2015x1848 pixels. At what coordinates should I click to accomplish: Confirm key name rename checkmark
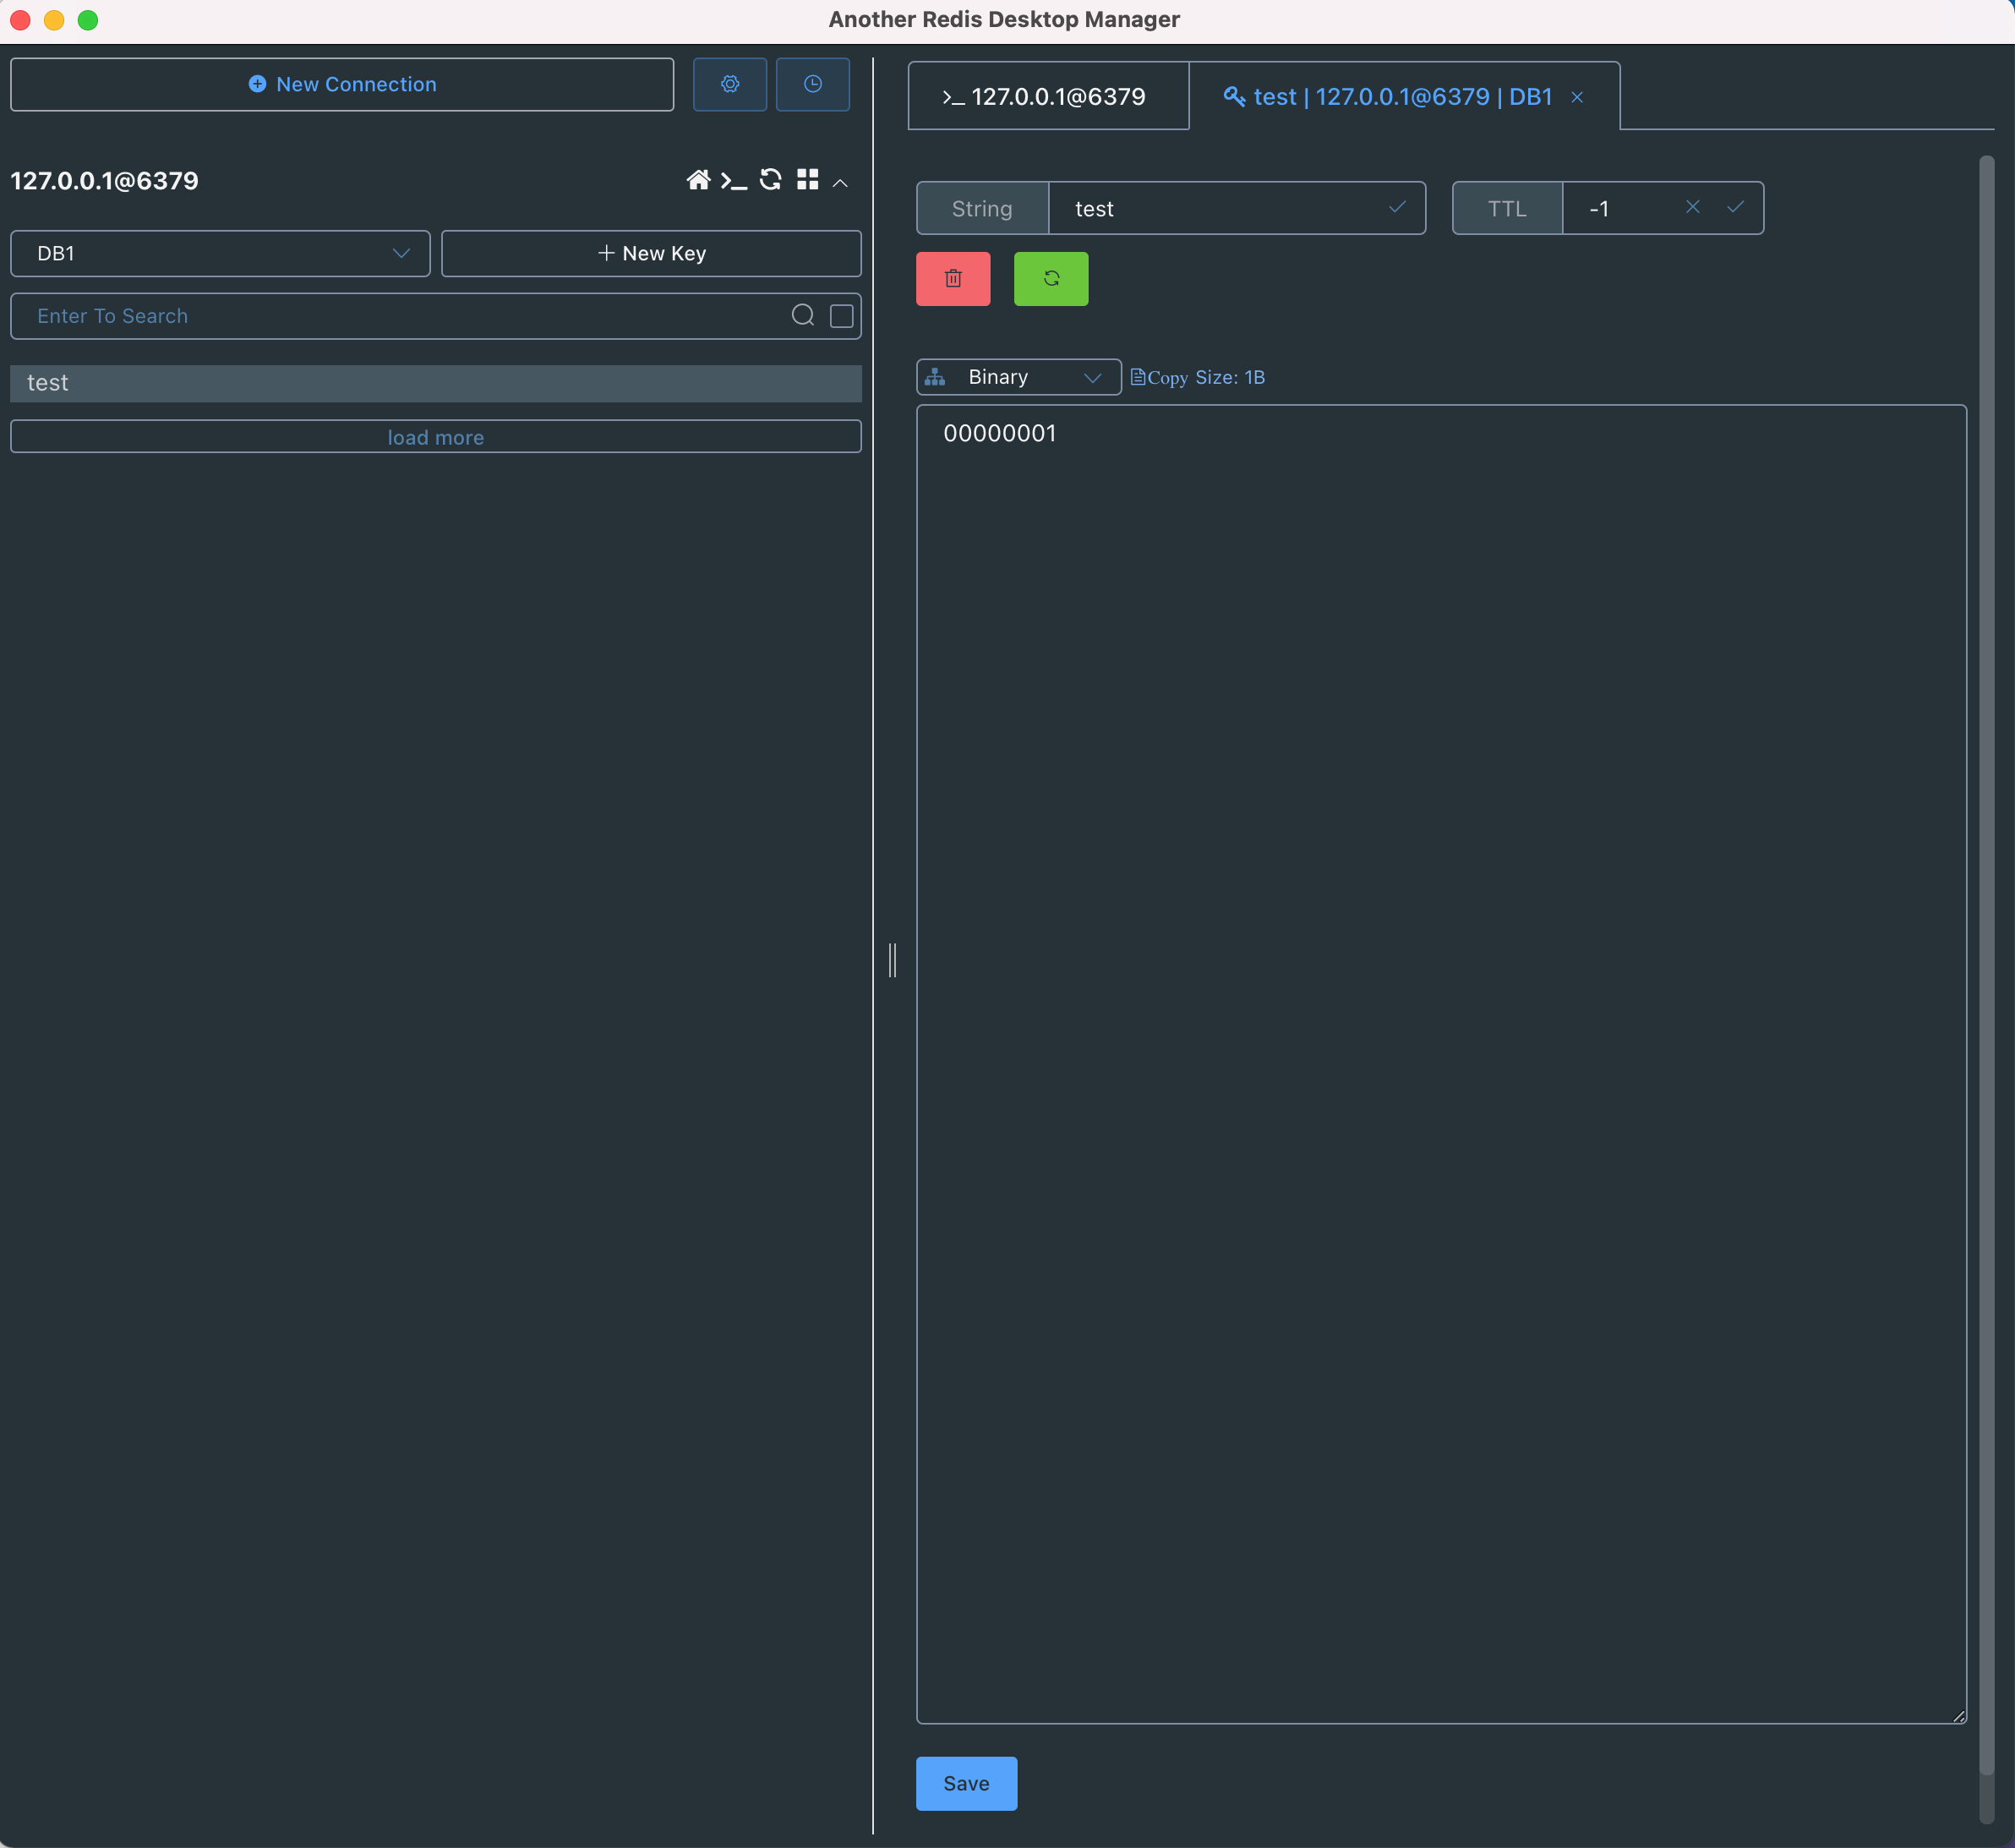(x=1397, y=207)
